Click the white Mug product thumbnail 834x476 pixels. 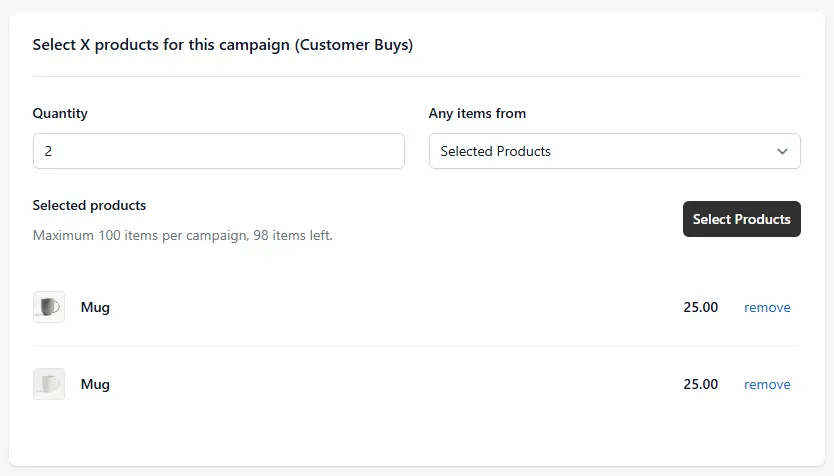point(49,384)
